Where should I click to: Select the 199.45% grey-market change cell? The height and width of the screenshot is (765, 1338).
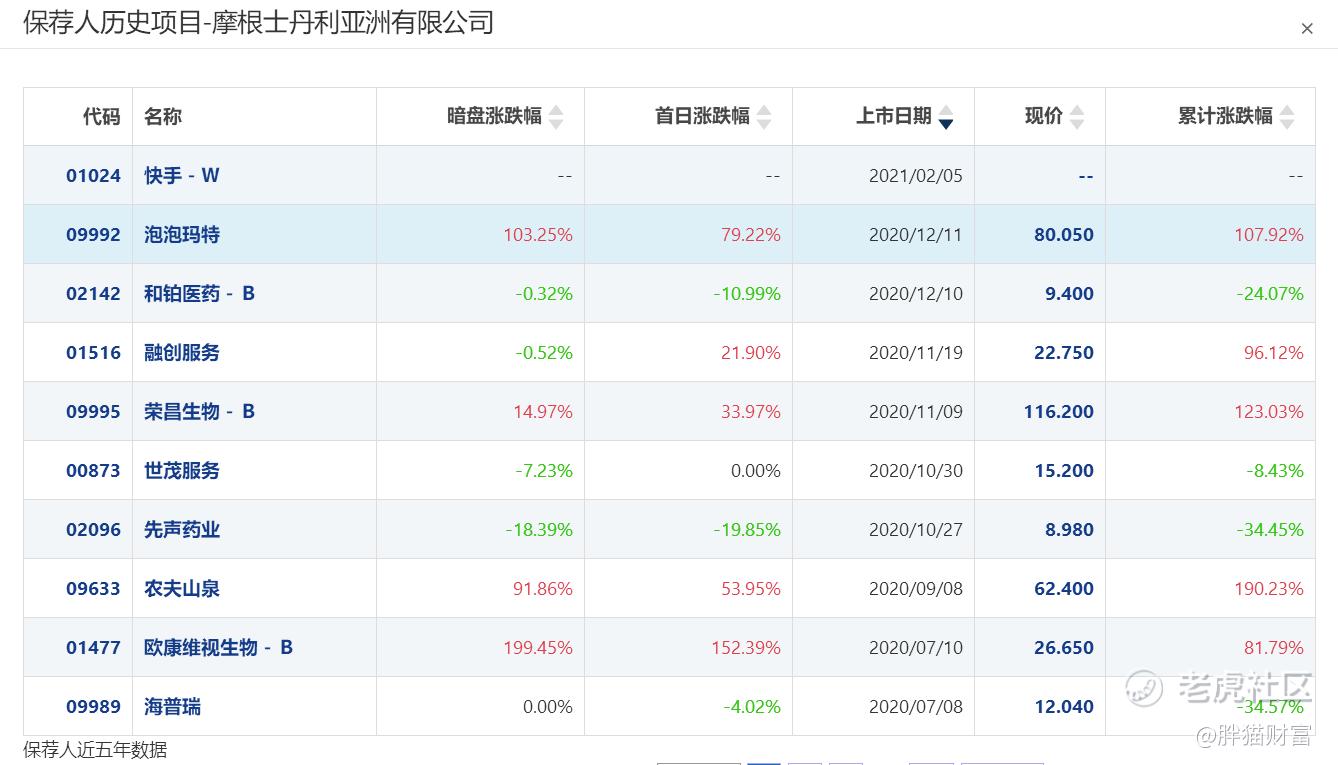tap(538, 648)
